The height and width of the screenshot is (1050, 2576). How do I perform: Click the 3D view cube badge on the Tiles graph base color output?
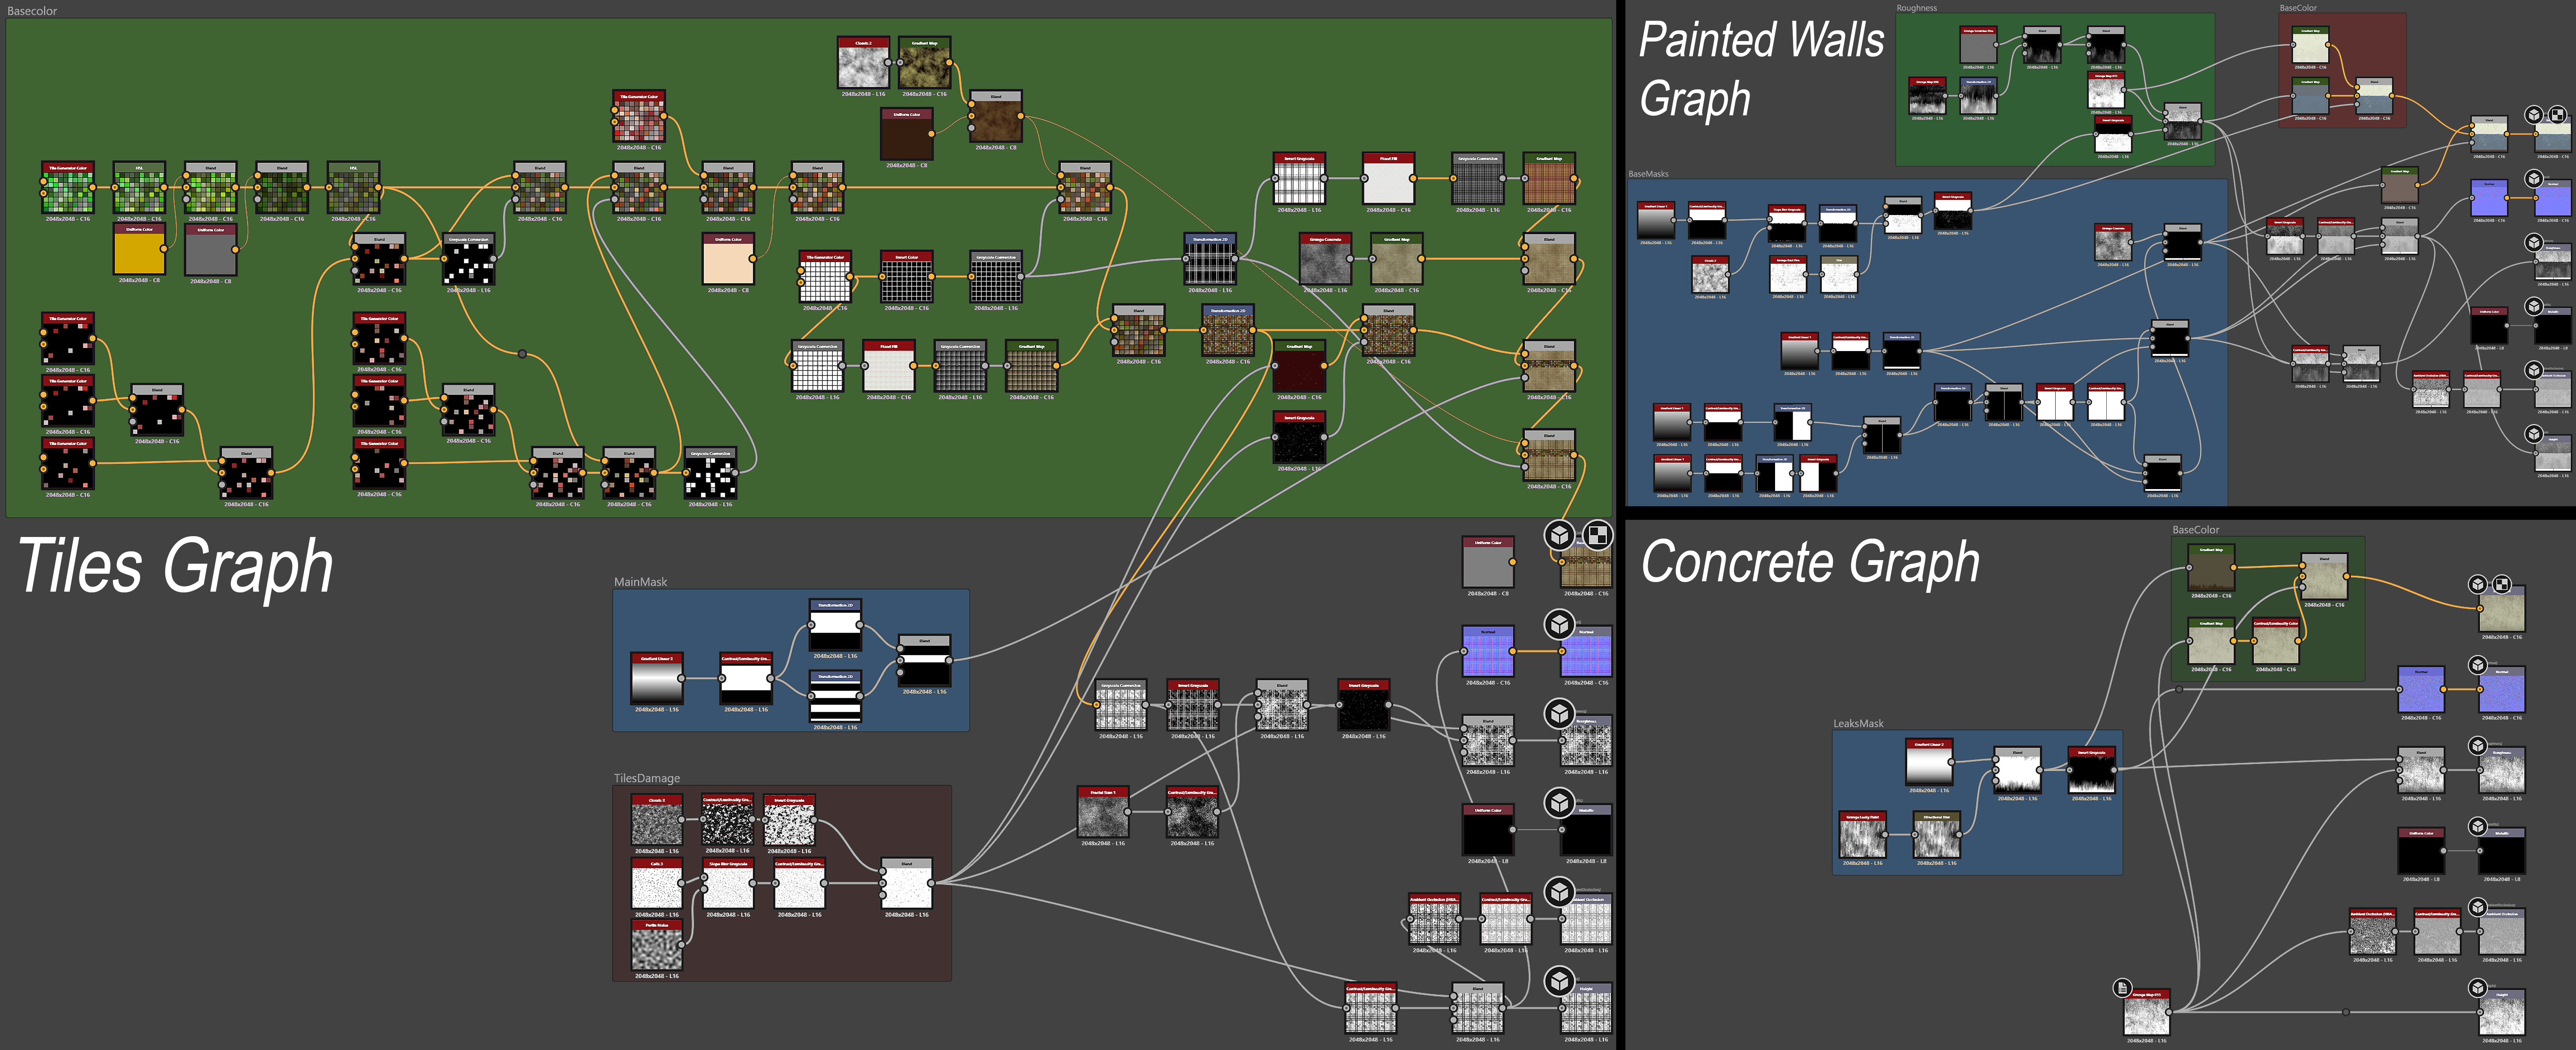[1559, 535]
